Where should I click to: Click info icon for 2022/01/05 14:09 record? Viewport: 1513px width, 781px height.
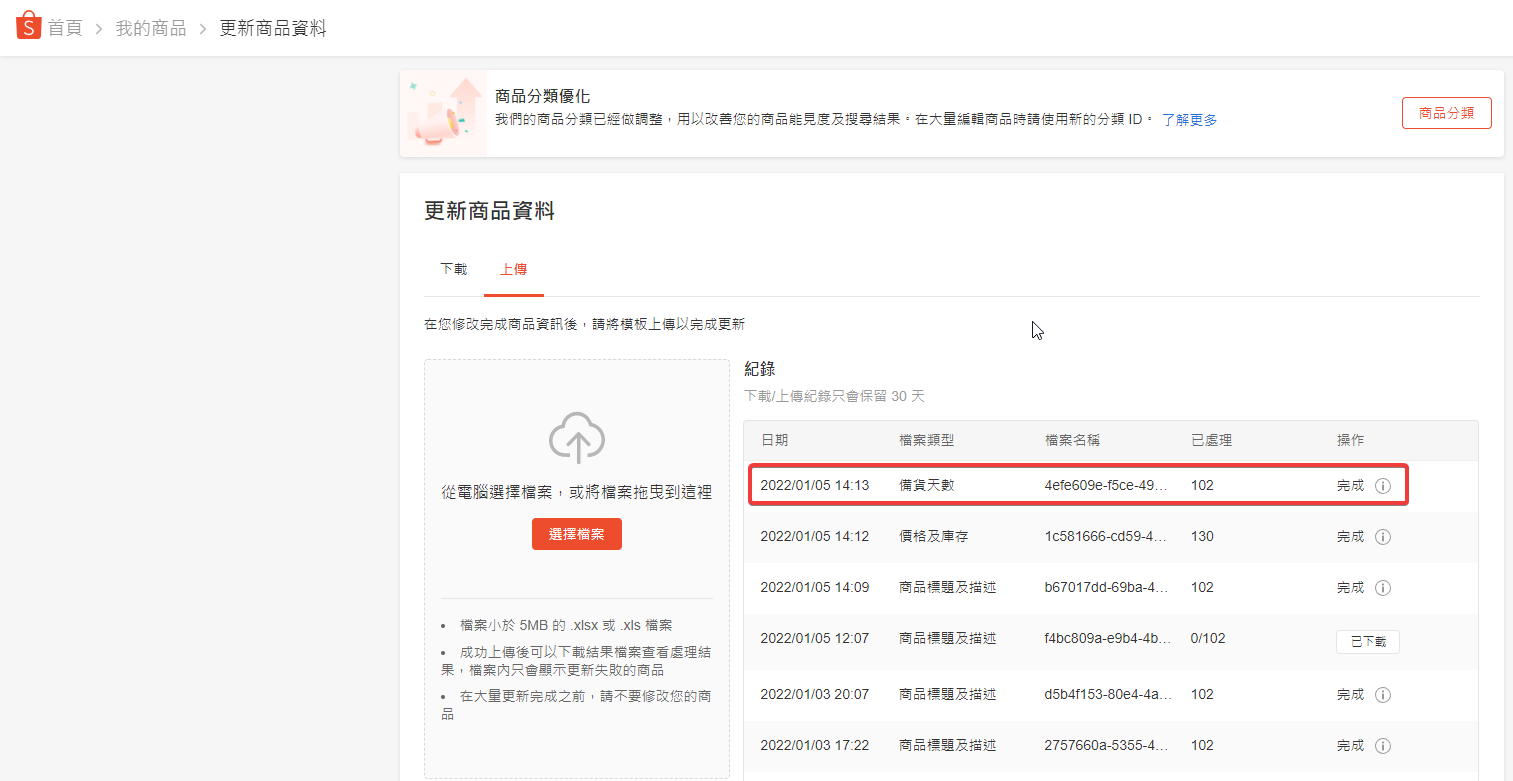click(1383, 588)
